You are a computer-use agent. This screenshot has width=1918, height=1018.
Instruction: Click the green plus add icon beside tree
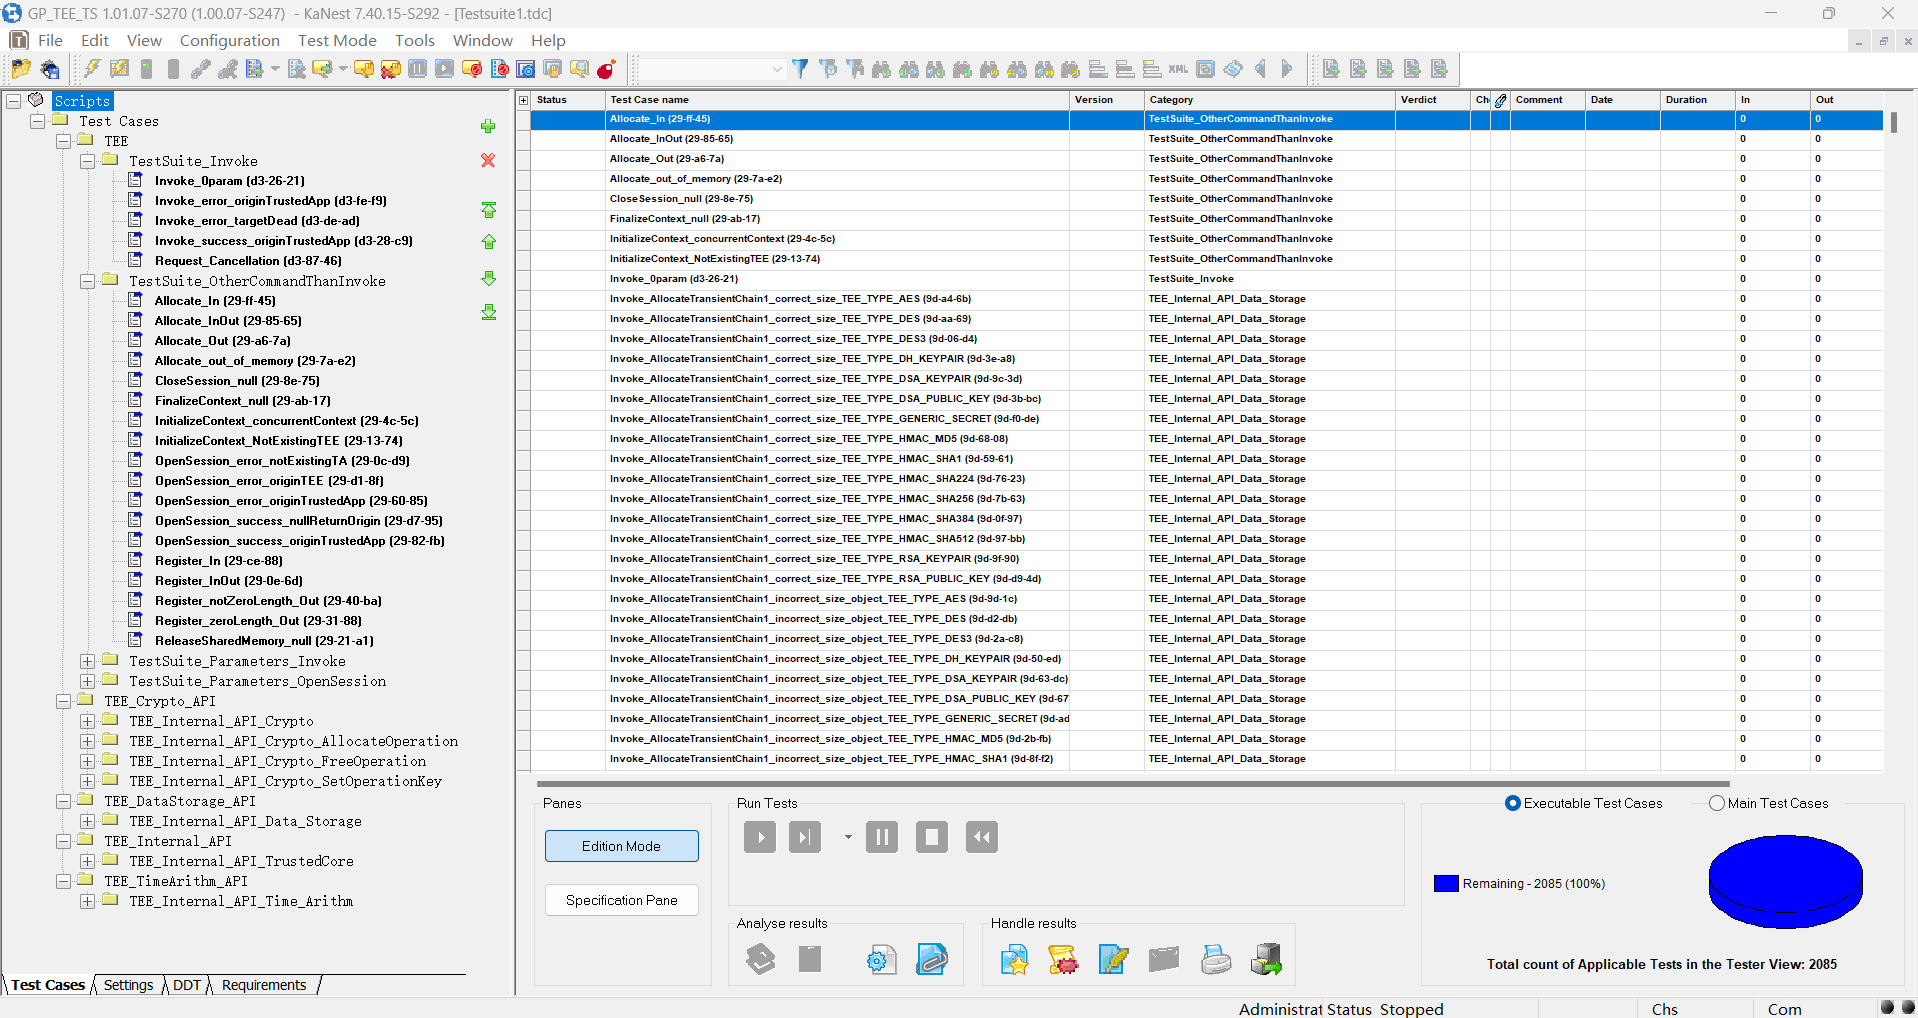point(488,127)
